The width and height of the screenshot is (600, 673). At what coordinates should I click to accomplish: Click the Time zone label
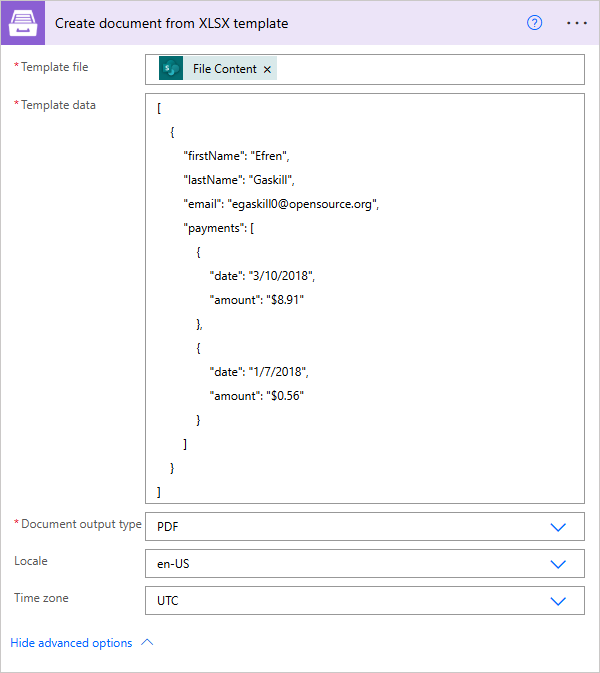(41, 598)
